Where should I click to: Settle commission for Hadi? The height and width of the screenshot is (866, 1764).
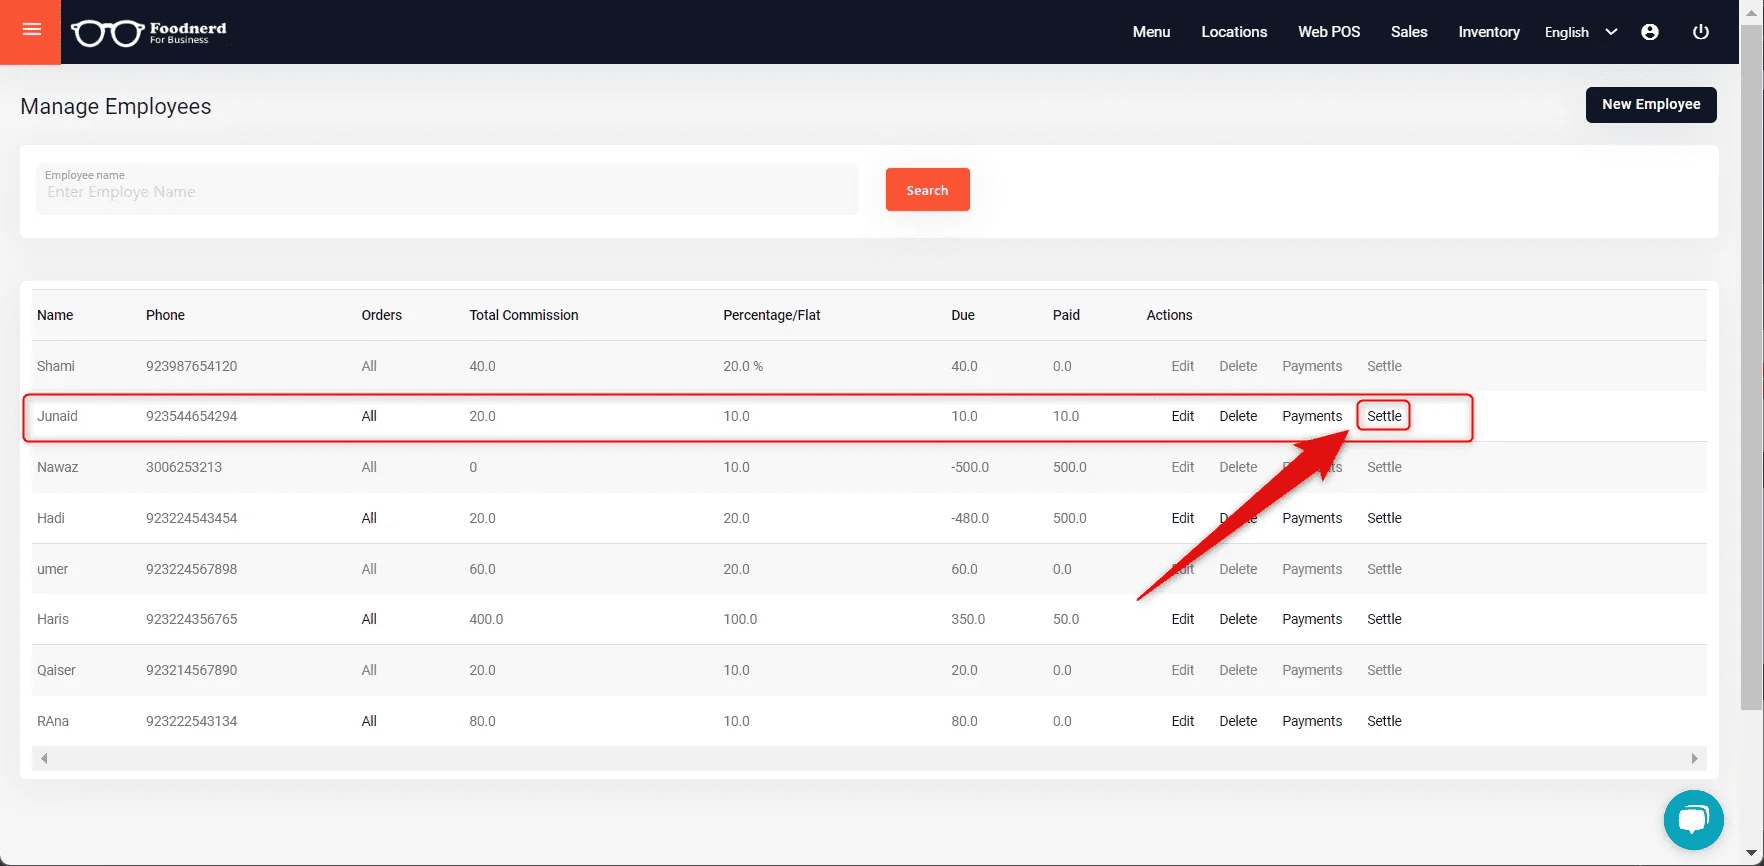pyautogui.click(x=1384, y=518)
